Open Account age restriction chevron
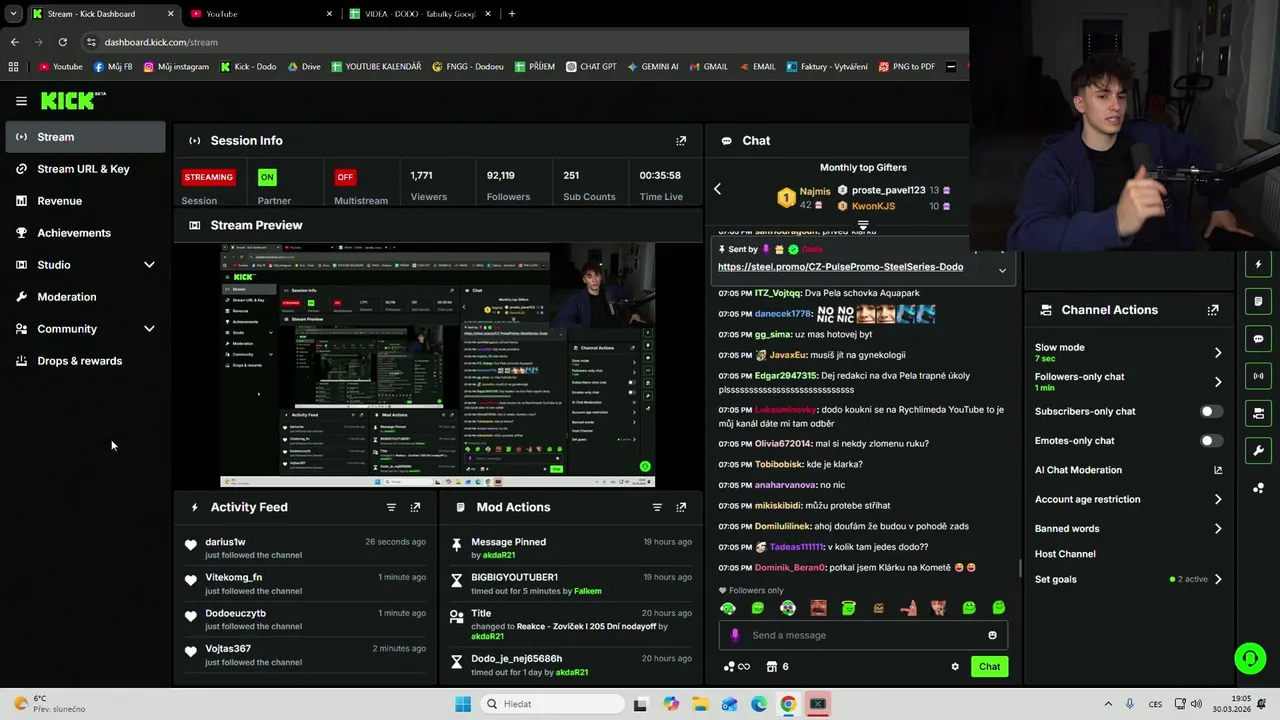The image size is (1280, 720). [1218, 499]
